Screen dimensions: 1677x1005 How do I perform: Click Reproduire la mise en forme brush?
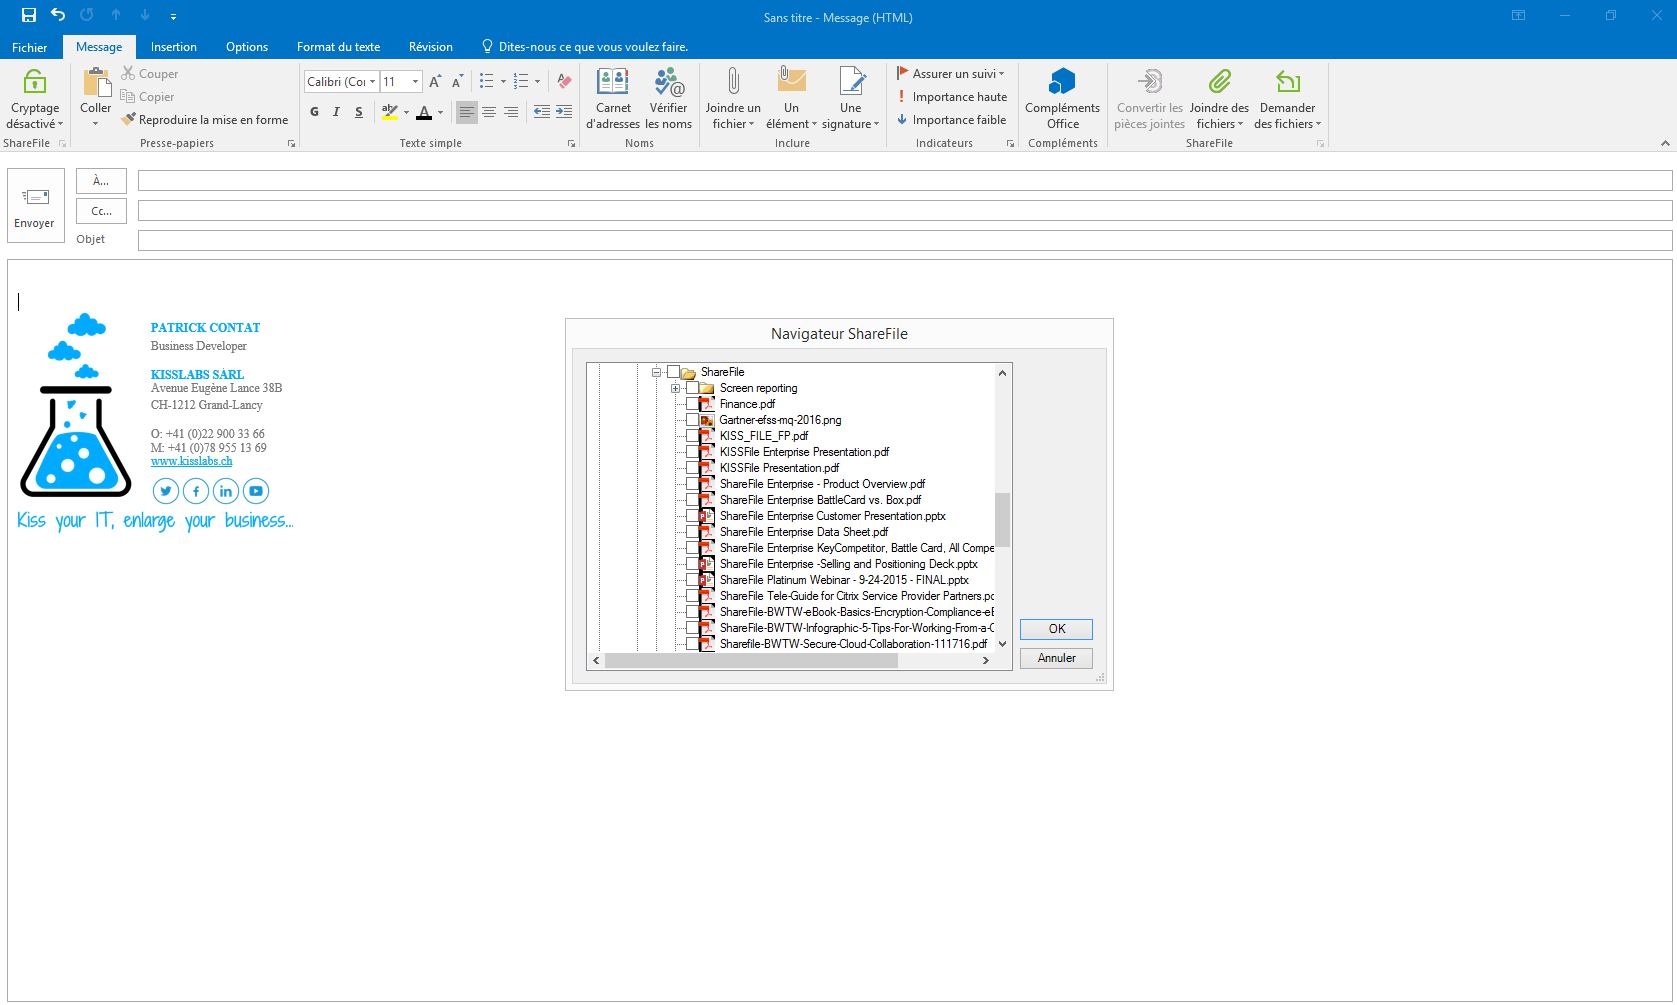pos(128,119)
